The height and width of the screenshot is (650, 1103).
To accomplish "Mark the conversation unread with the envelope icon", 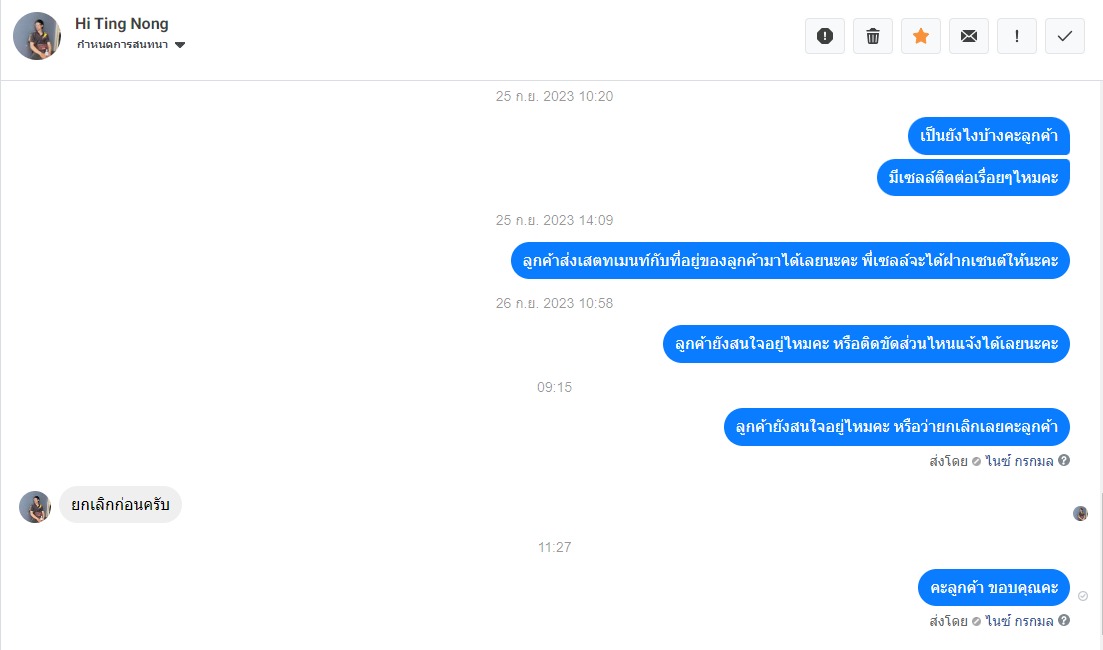I will 969,36.
